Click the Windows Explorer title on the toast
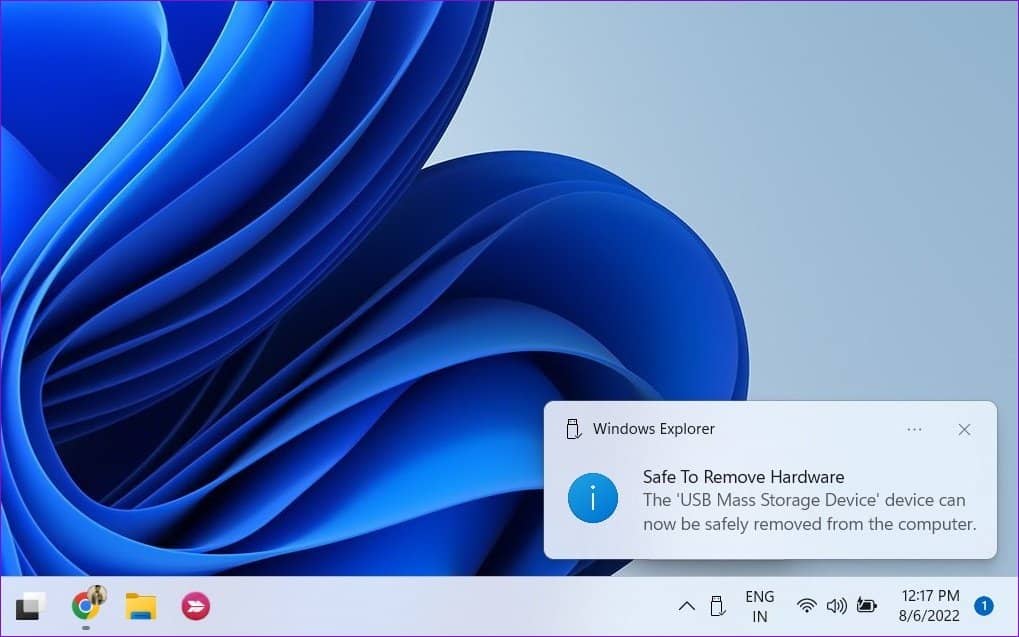1019x637 pixels. [x=654, y=428]
